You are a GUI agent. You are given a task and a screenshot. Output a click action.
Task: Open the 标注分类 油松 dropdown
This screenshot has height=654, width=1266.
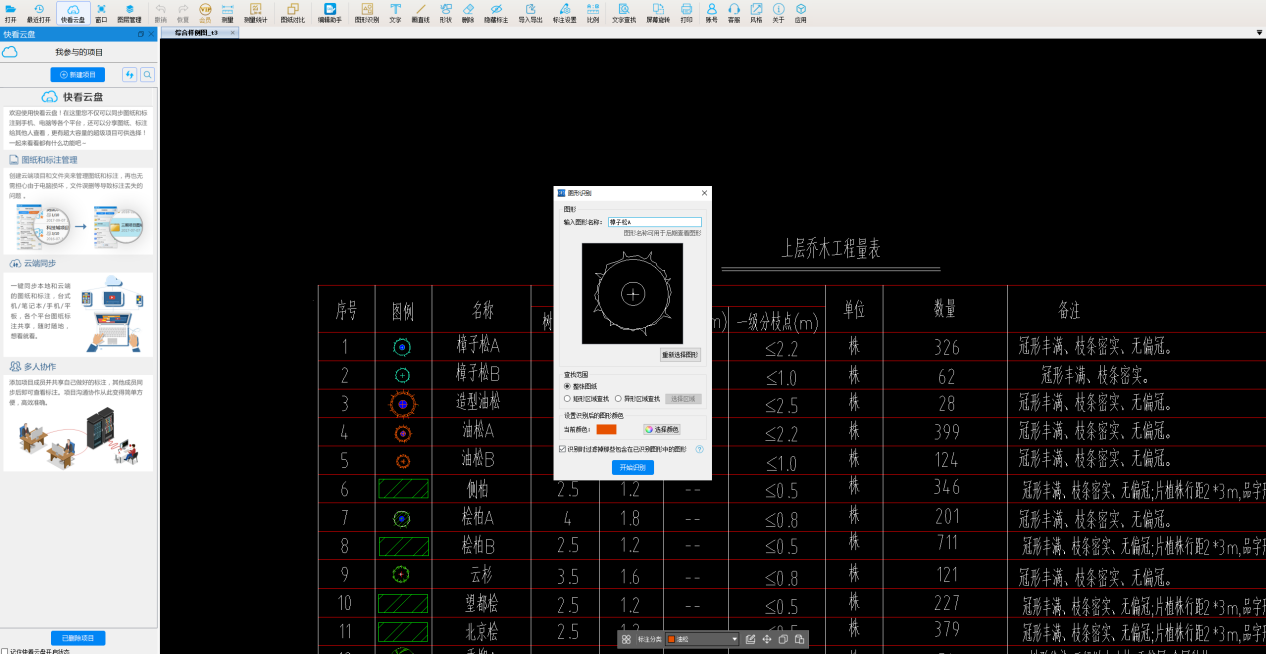click(x=702, y=638)
